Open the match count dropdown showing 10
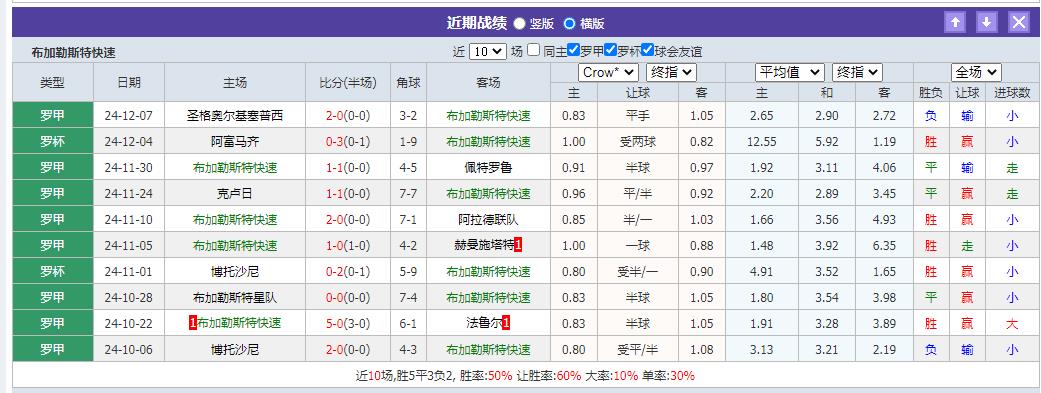Image resolution: width=1041 pixels, height=393 pixels. point(487,51)
